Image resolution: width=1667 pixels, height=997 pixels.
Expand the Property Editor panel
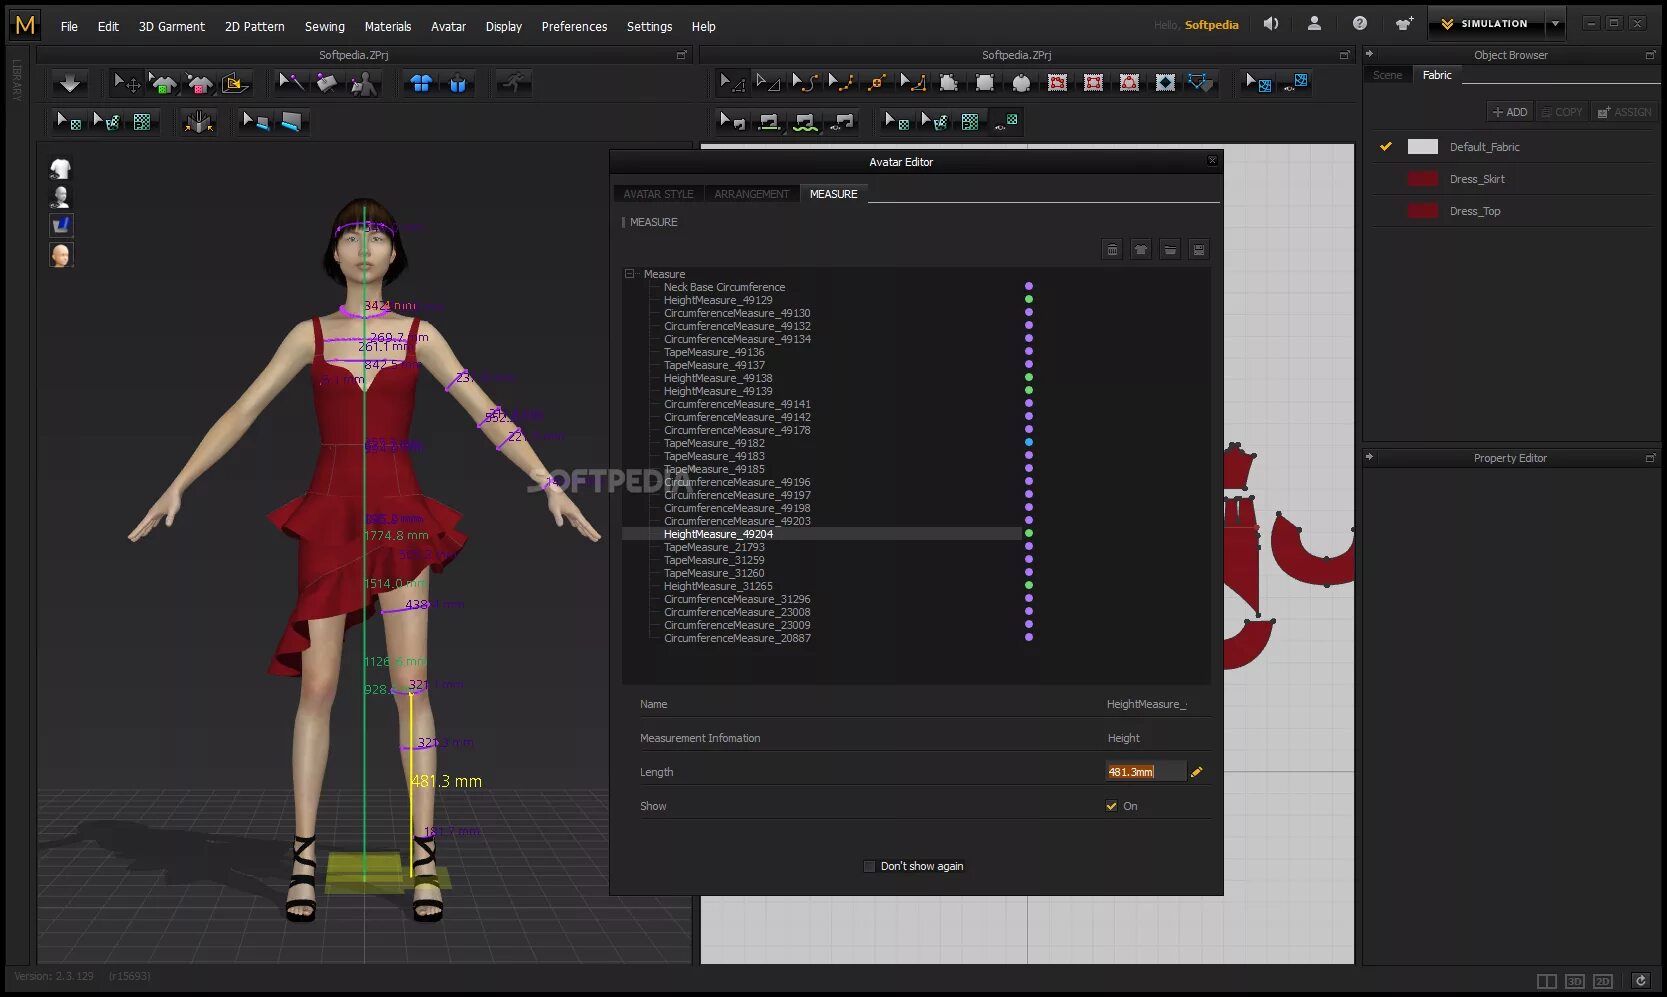(x=1368, y=457)
